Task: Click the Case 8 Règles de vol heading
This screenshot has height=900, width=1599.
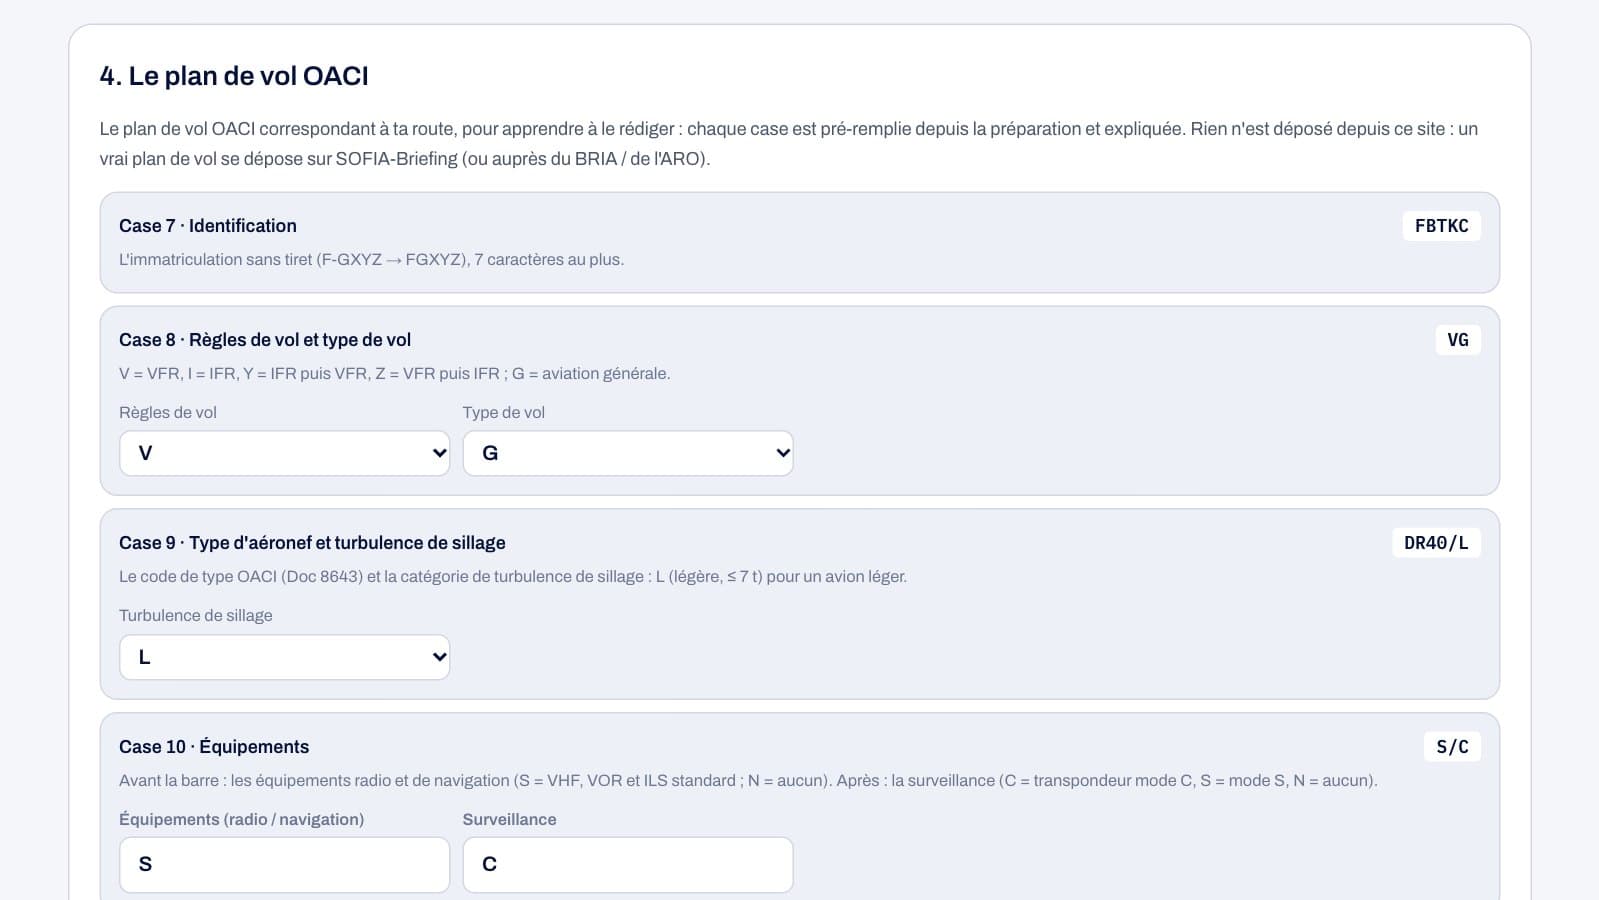Action: 265,340
